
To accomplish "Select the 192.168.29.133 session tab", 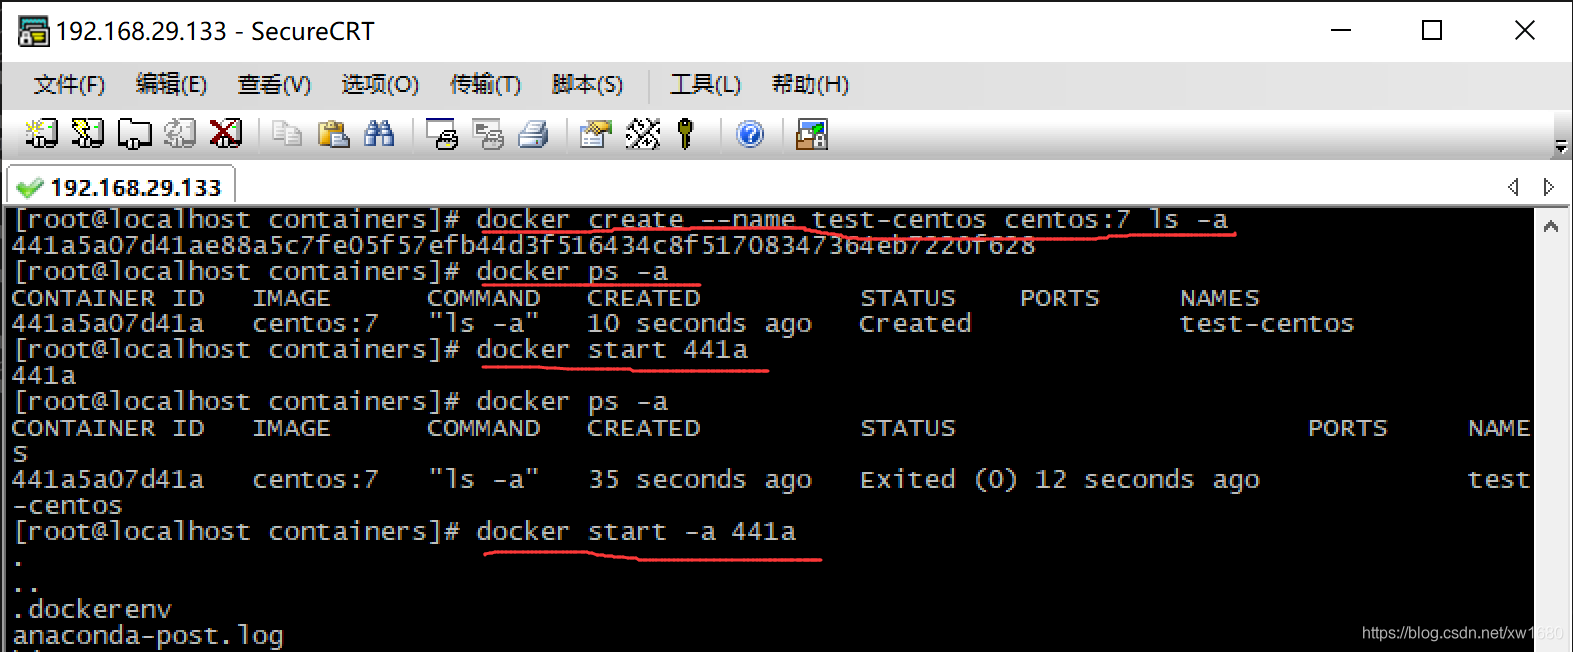I will pyautogui.click(x=121, y=187).
